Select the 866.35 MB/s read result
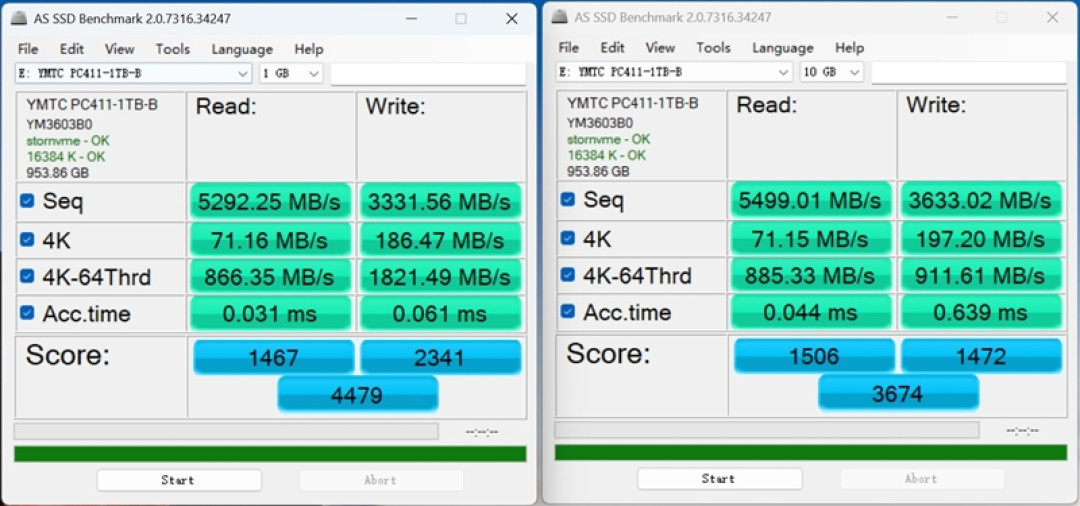The image size is (1080, 506). click(x=270, y=277)
